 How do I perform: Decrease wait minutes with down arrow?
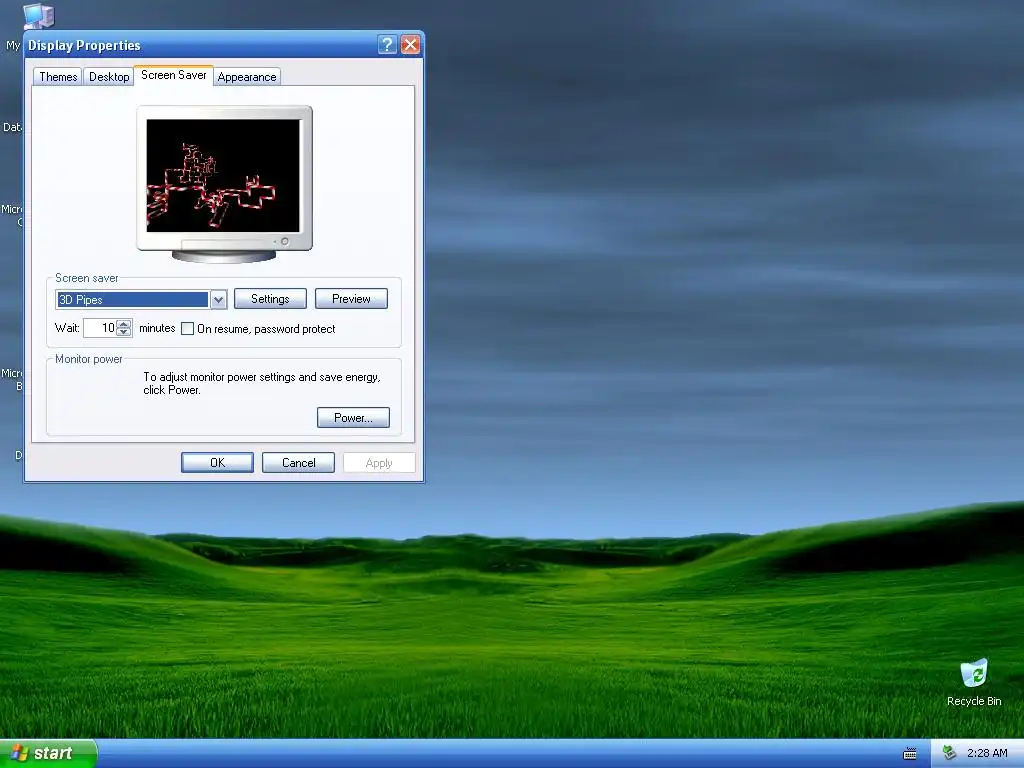pos(123,332)
